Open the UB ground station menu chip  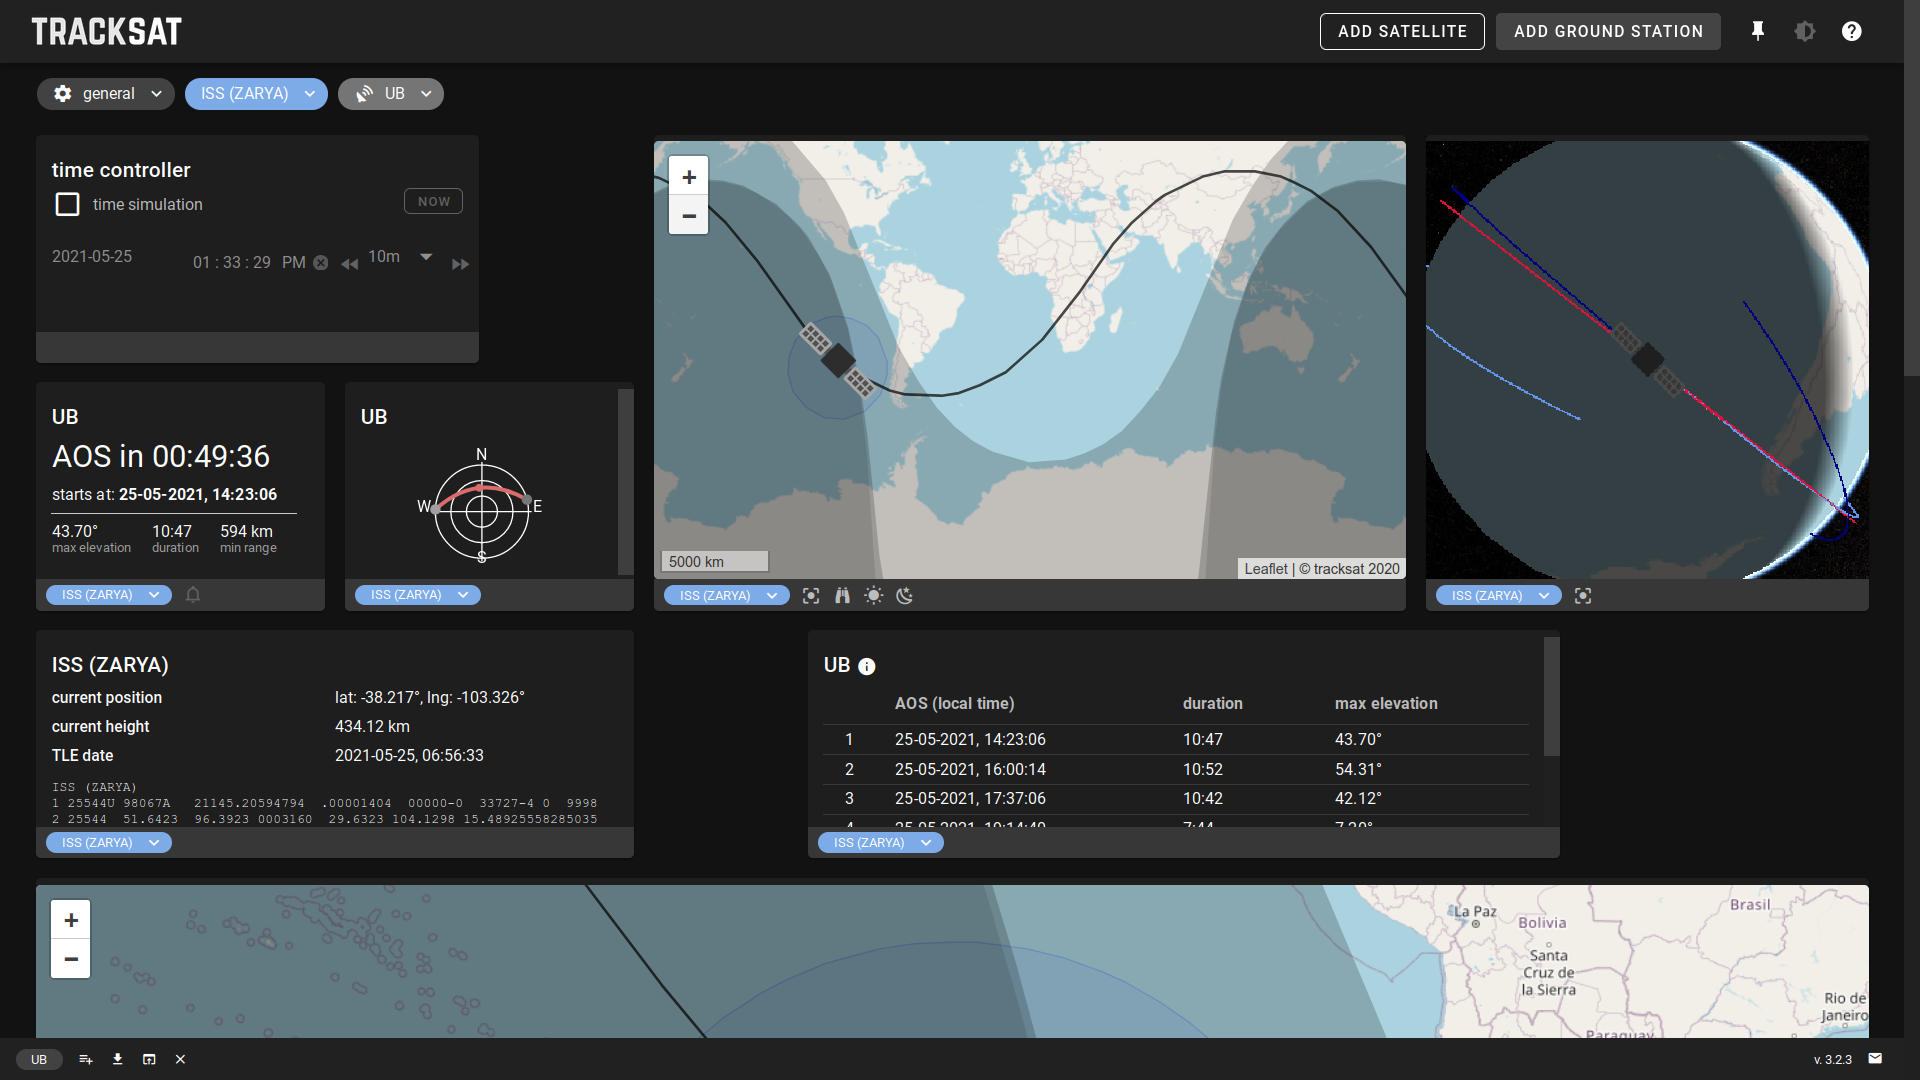(391, 94)
